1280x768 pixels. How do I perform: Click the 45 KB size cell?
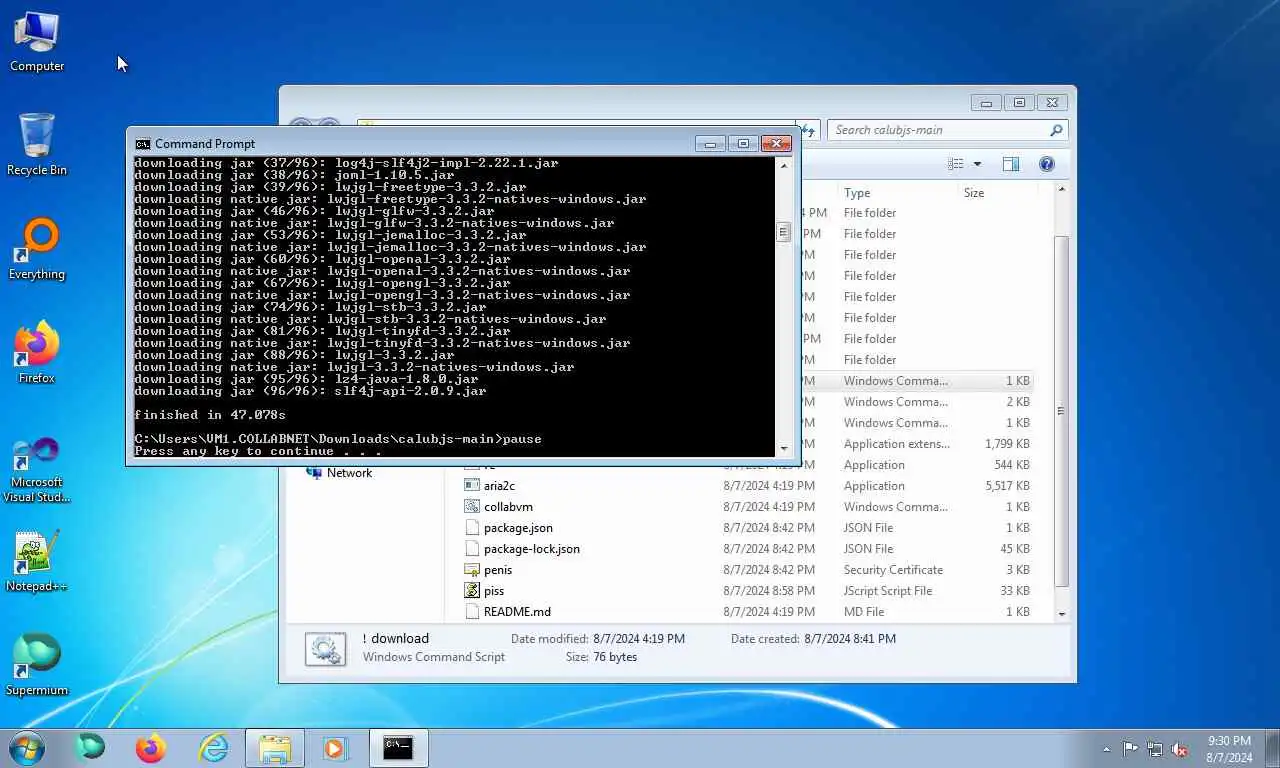coord(1014,549)
